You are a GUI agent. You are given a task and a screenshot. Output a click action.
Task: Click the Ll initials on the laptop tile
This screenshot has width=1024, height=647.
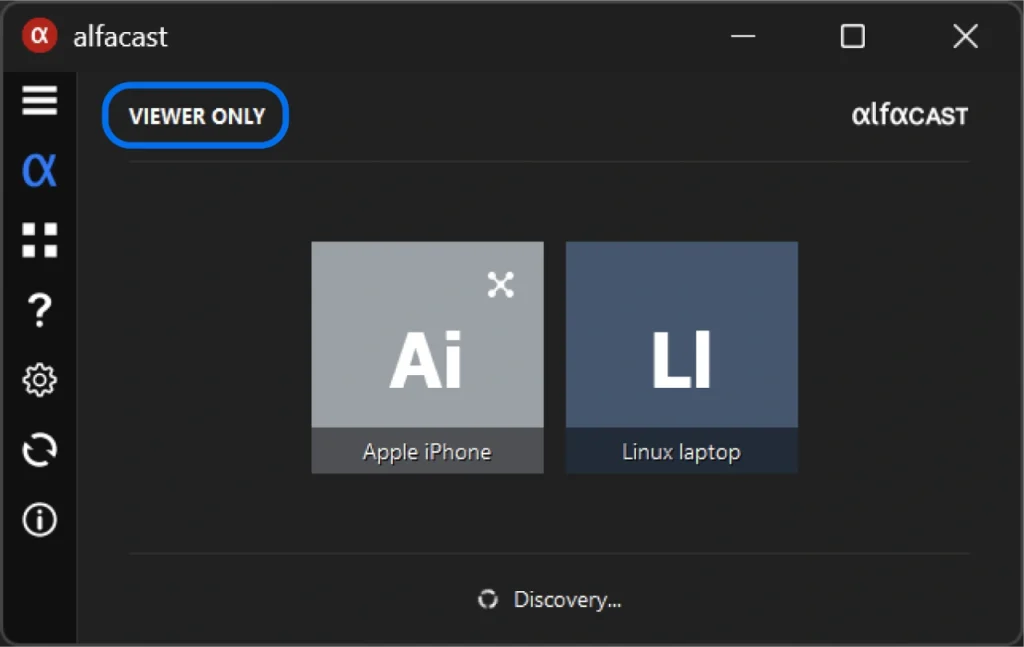pyautogui.click(x=681, y=360)
